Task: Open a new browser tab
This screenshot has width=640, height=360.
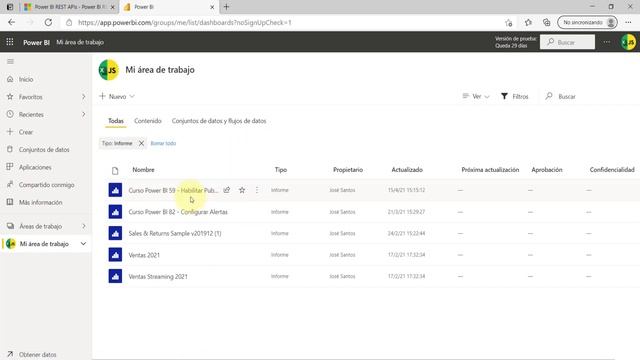Action: pos(227,7)
